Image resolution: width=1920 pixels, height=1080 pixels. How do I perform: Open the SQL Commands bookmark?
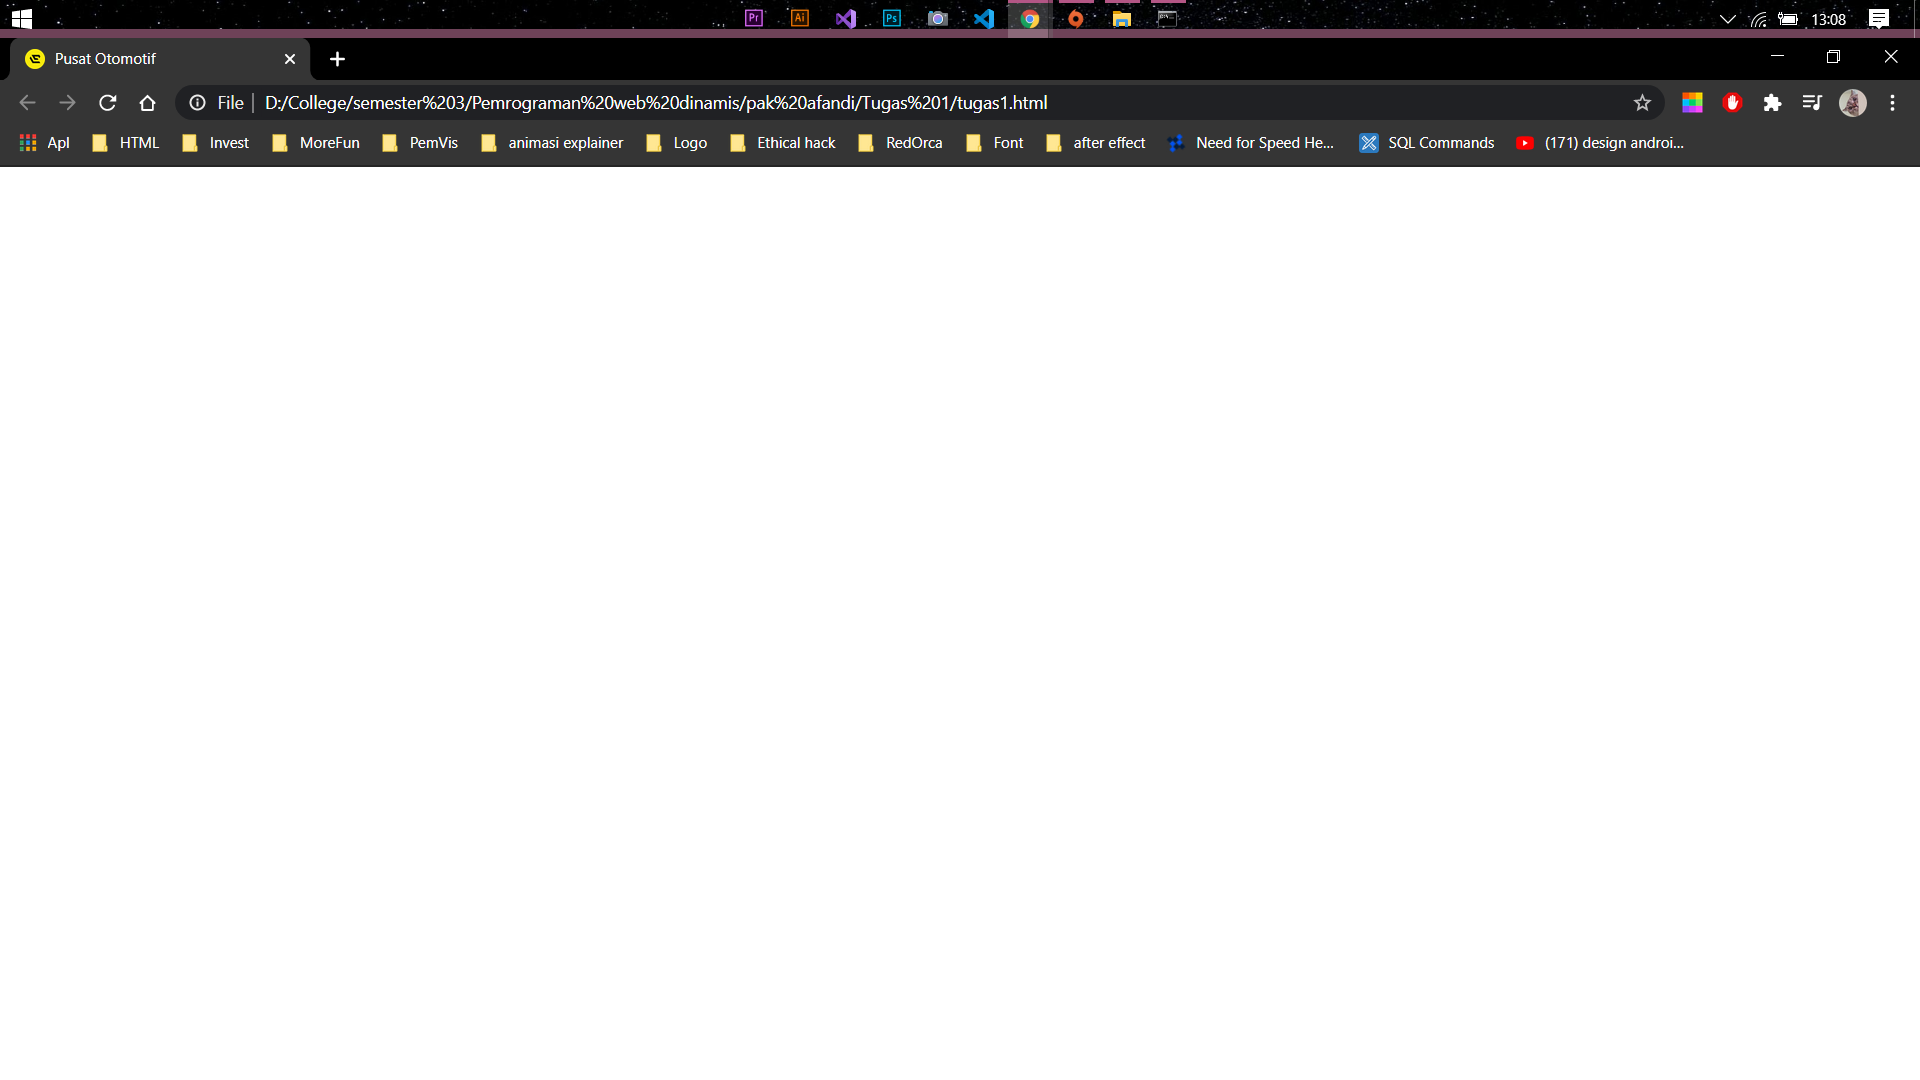1427,143
